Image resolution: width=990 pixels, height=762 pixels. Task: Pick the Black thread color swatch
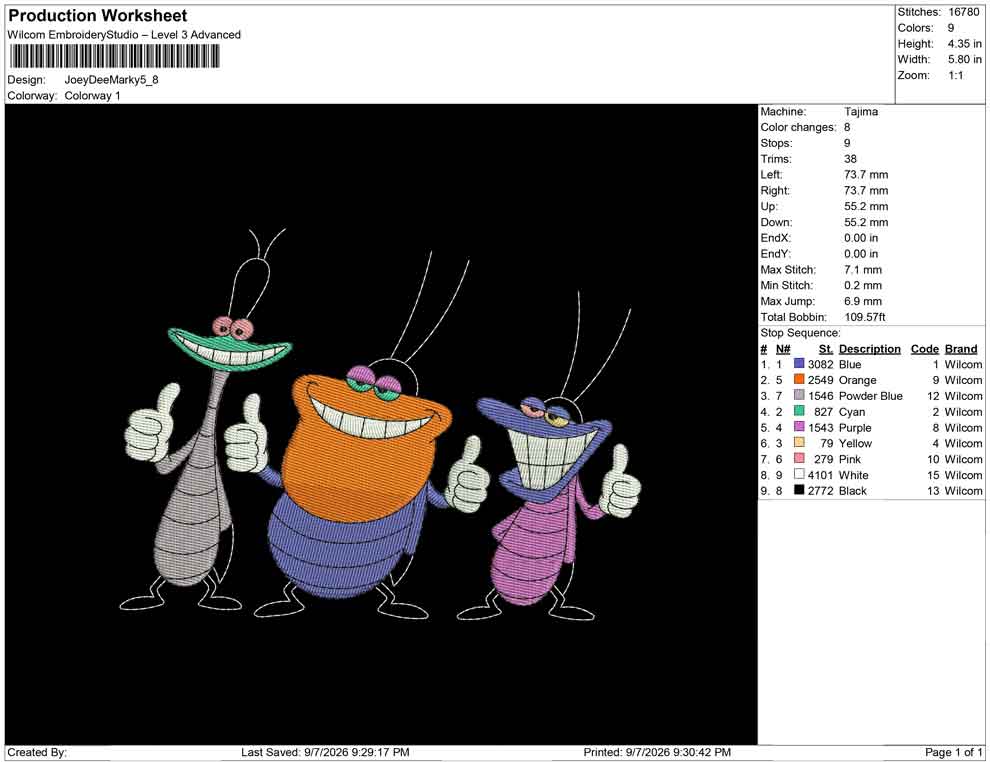point(799,490)
